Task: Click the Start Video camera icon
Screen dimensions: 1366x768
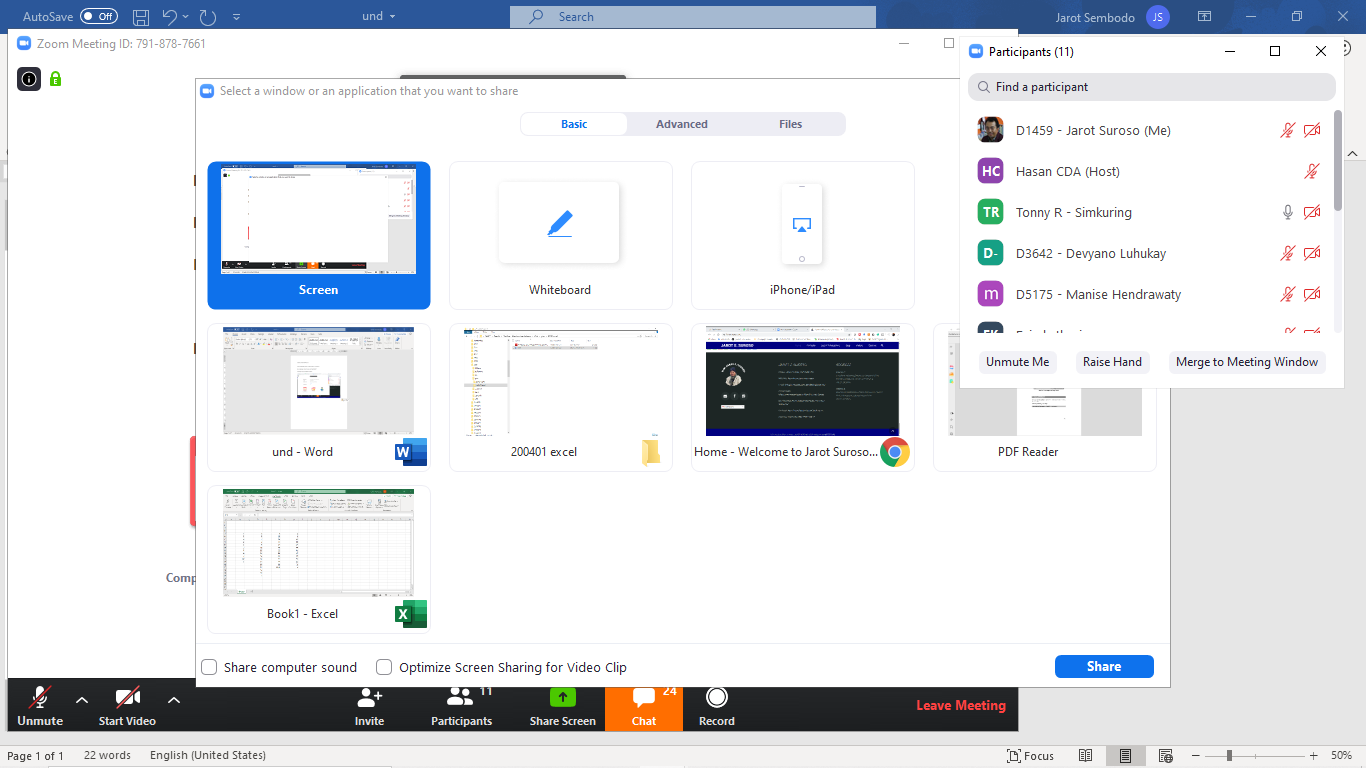Action: click(x=127, y=698)
